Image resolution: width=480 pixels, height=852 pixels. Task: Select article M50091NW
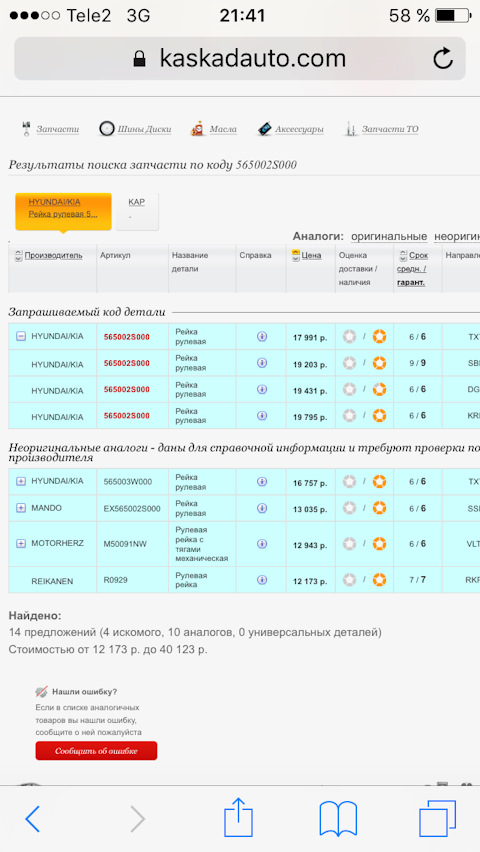click(x=125, y=544)
